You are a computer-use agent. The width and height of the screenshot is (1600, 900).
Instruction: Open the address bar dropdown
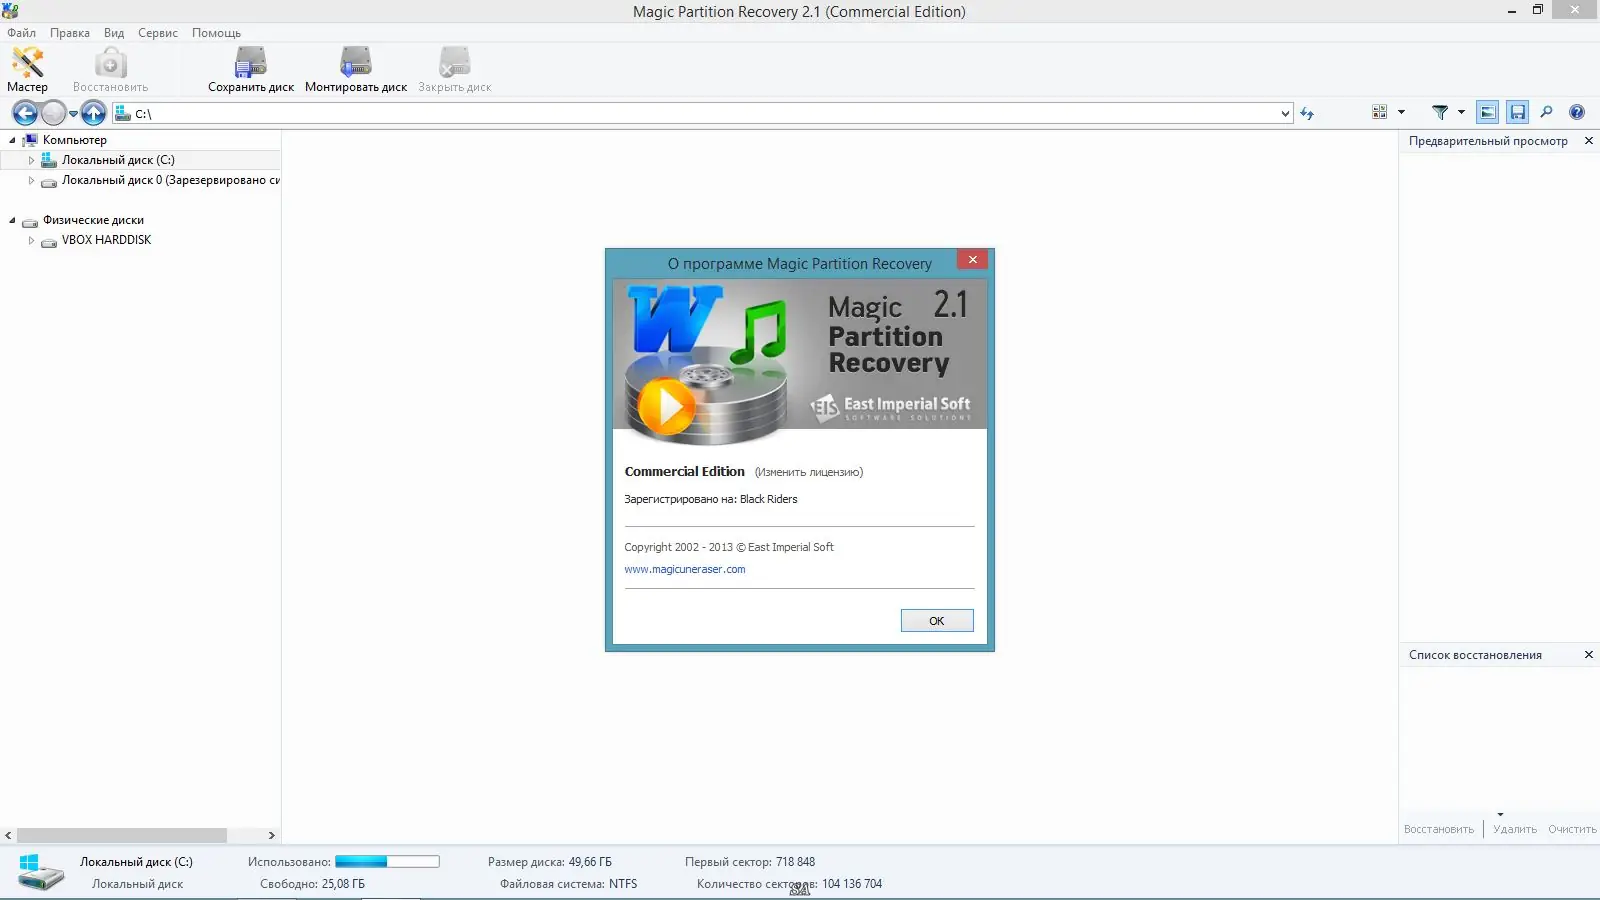coord(1285,113)
